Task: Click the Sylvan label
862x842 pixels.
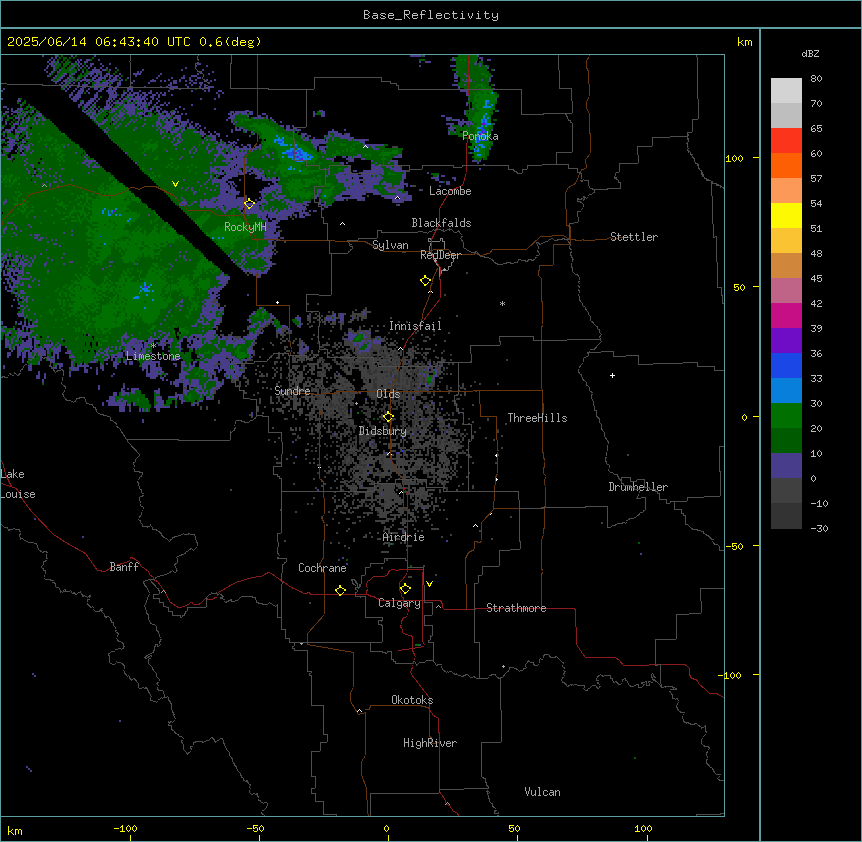Action: click(390, 245)
